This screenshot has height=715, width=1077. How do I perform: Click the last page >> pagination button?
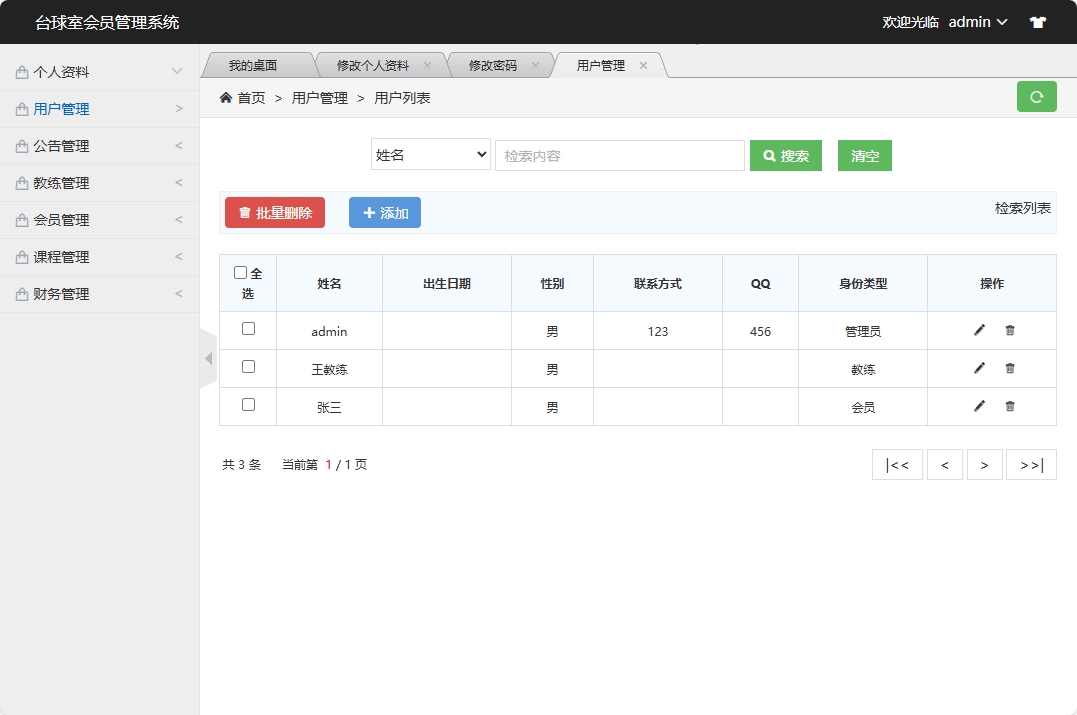click(x=1031, y=464)
